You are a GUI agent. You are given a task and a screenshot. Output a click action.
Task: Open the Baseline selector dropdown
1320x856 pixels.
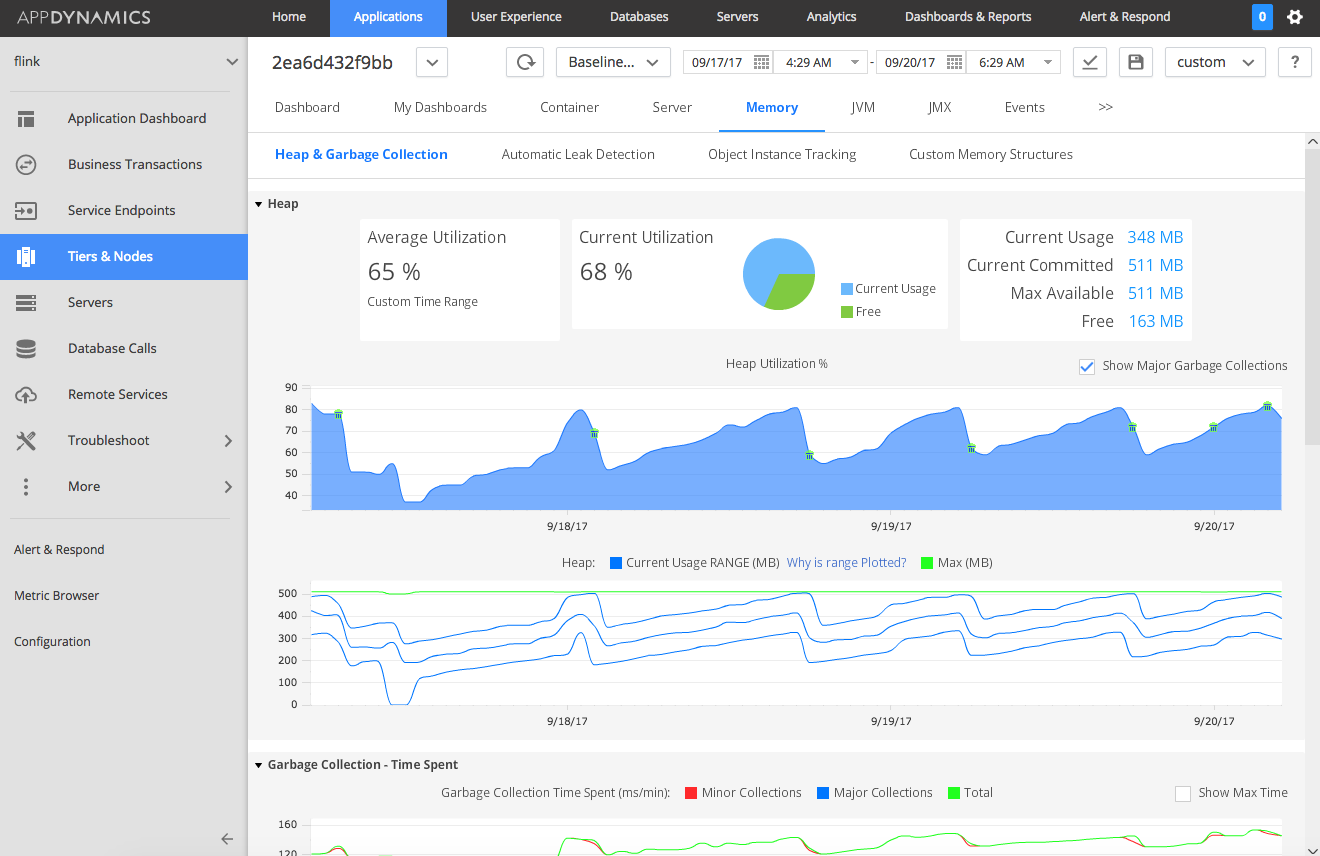coord(613,62)
